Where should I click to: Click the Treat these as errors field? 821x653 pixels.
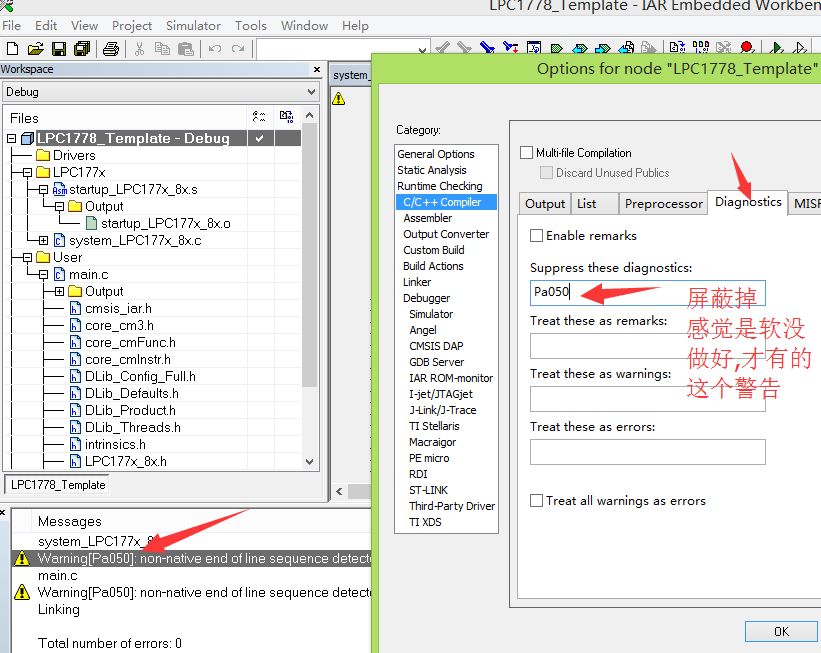(648, 452)
